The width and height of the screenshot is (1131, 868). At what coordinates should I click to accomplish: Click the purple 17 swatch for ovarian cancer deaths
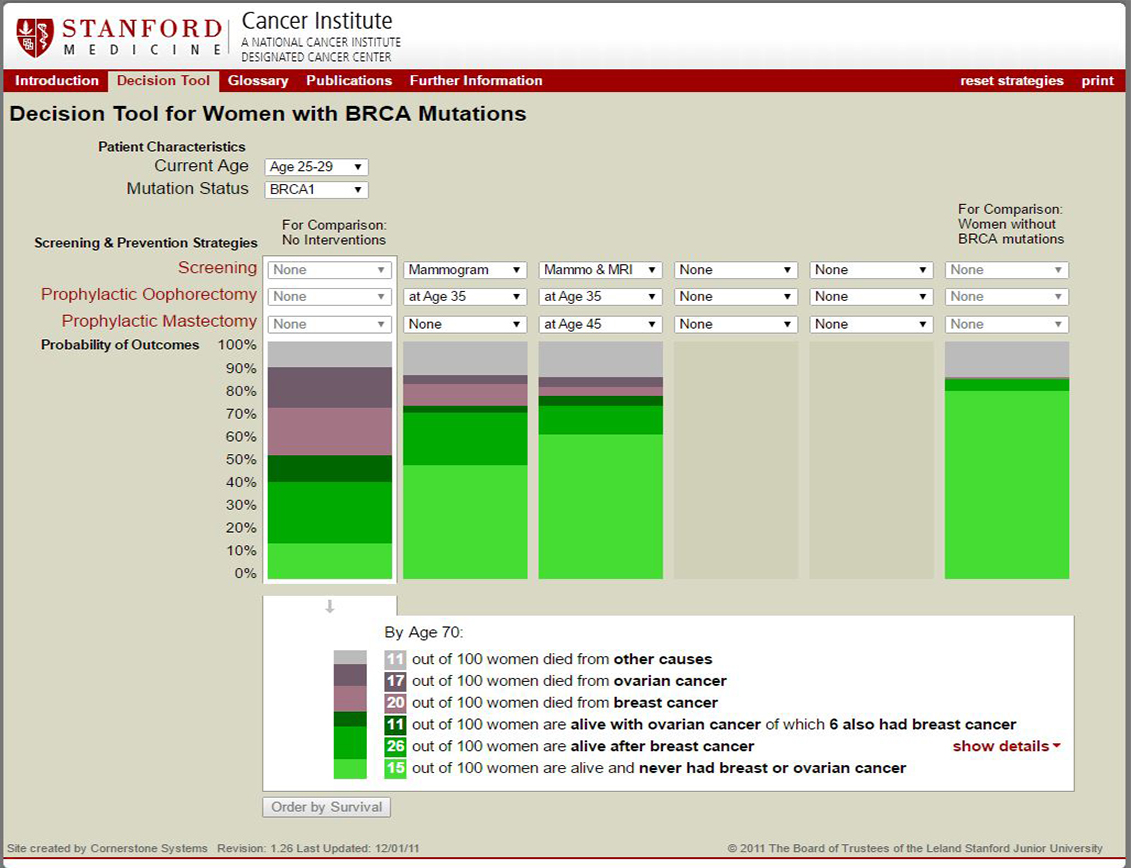395,680
